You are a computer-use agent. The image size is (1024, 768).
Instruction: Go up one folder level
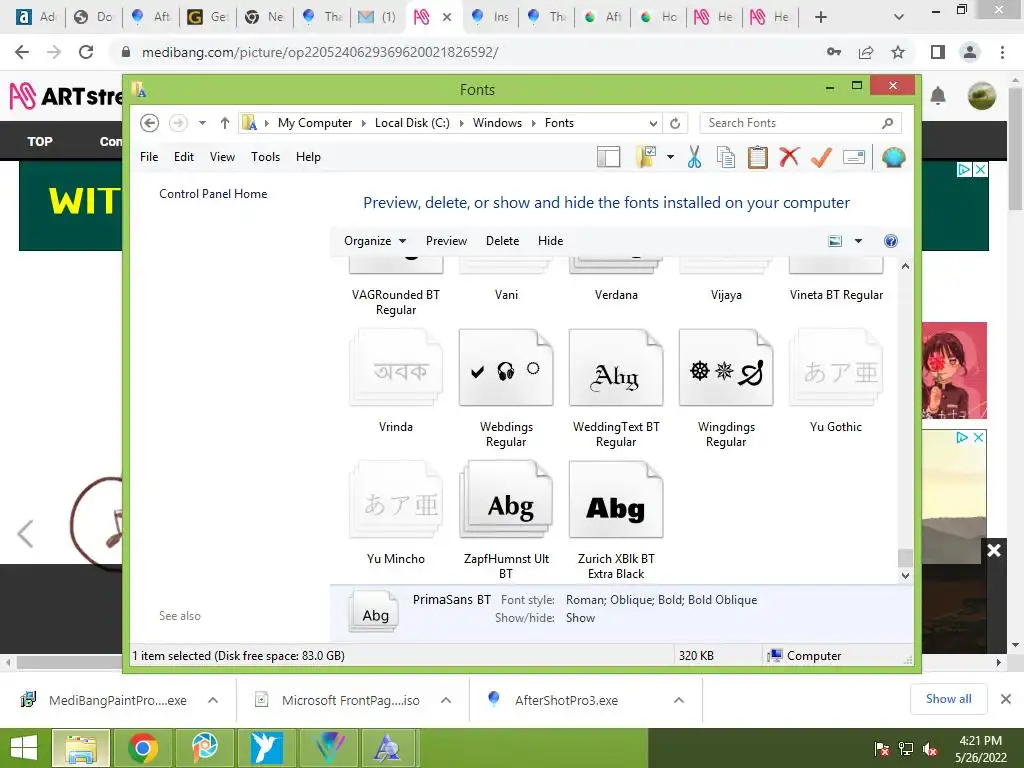225,123
